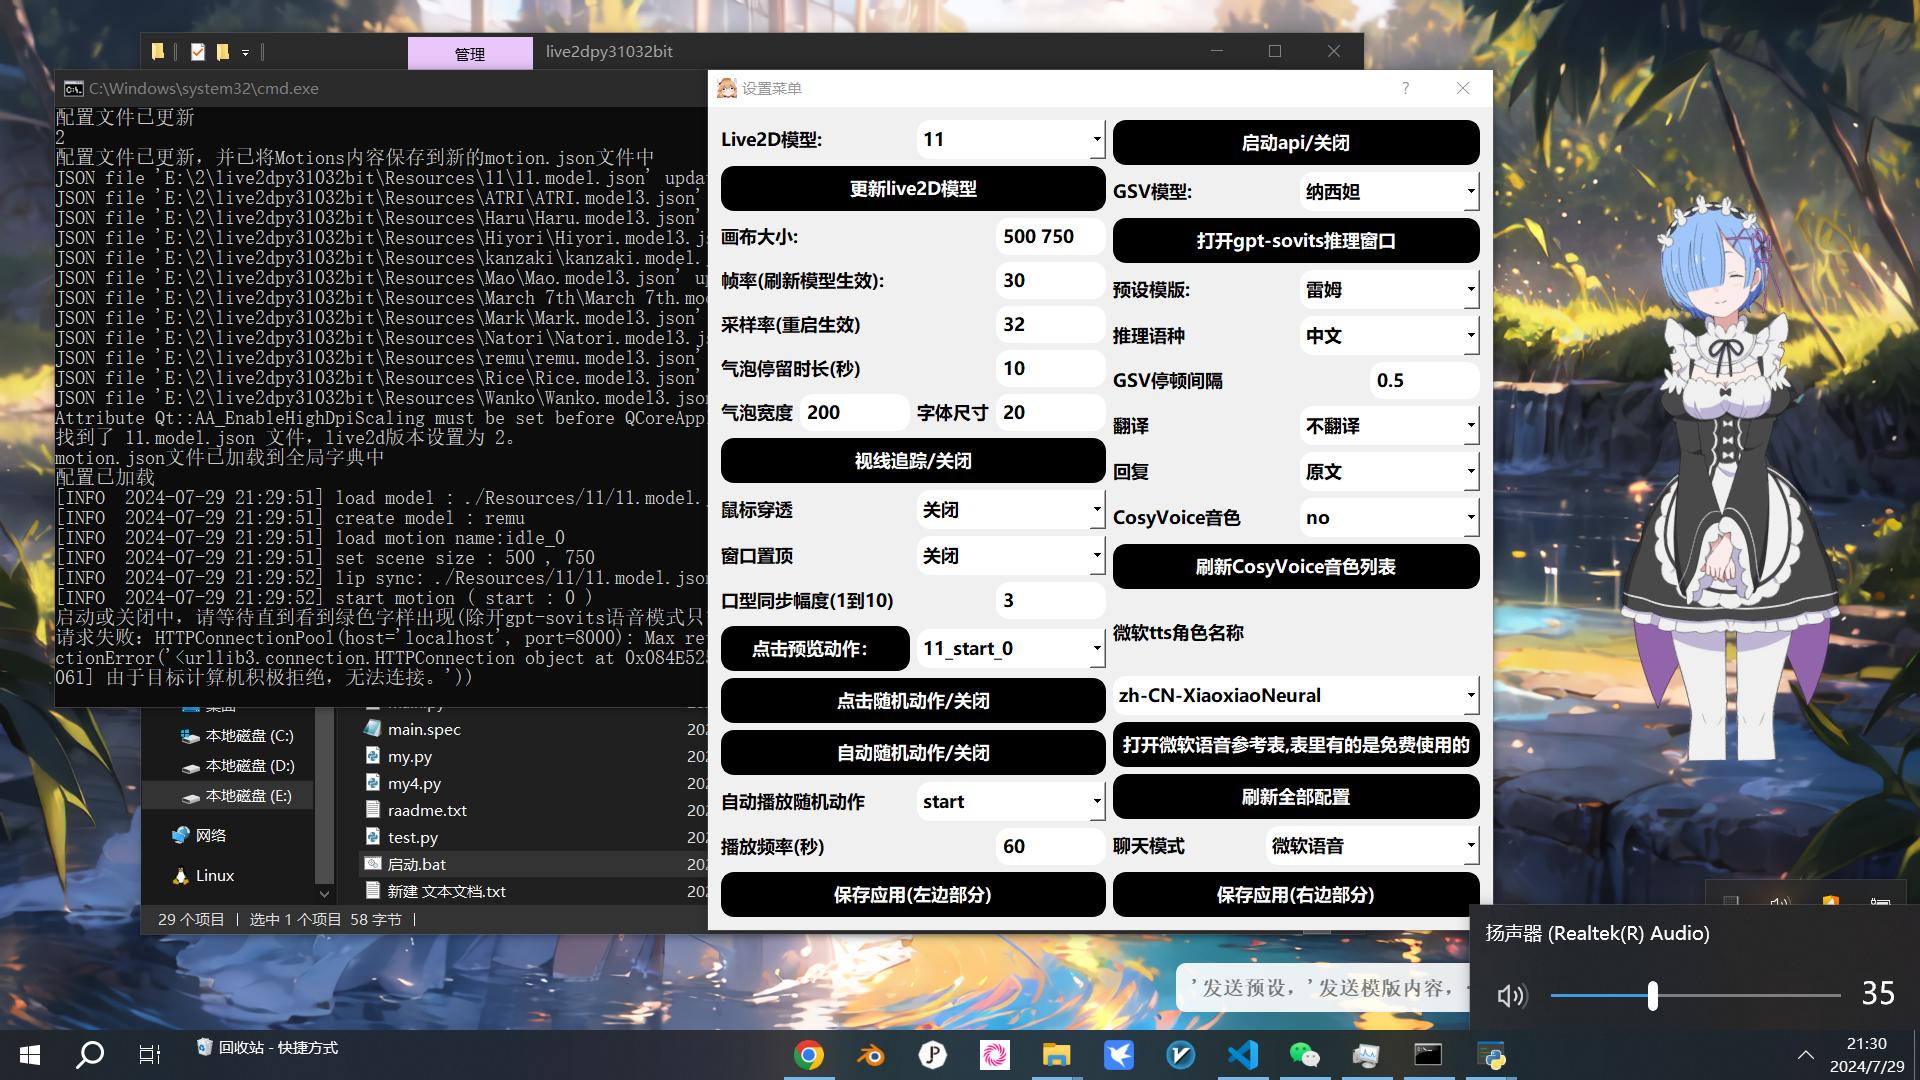Open the Windows Start menu
Screen dimensions: 1920x1080
point(30,1055)
